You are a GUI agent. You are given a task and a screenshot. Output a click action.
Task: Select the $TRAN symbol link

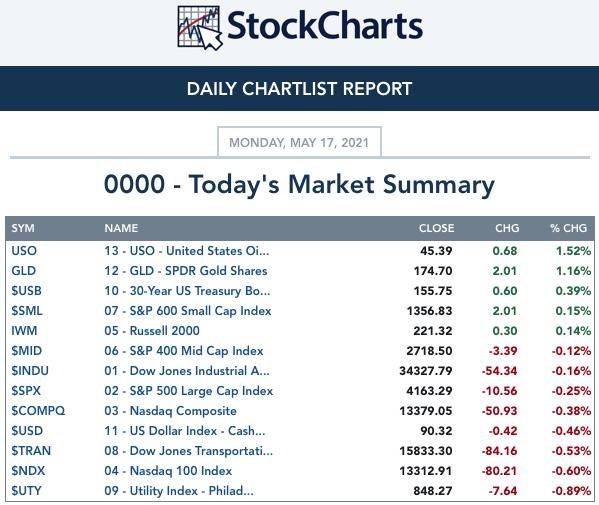[x=31, y=451]
